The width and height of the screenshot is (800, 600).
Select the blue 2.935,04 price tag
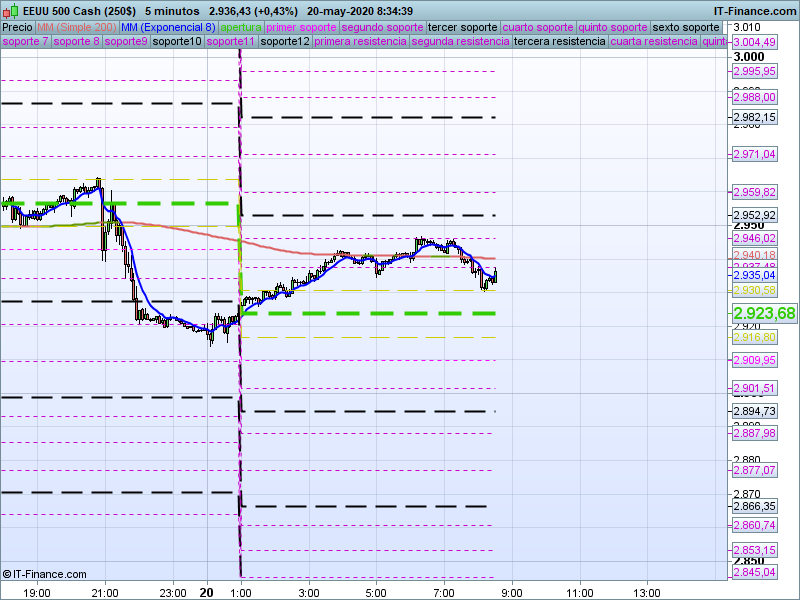(x=754, y=274)
